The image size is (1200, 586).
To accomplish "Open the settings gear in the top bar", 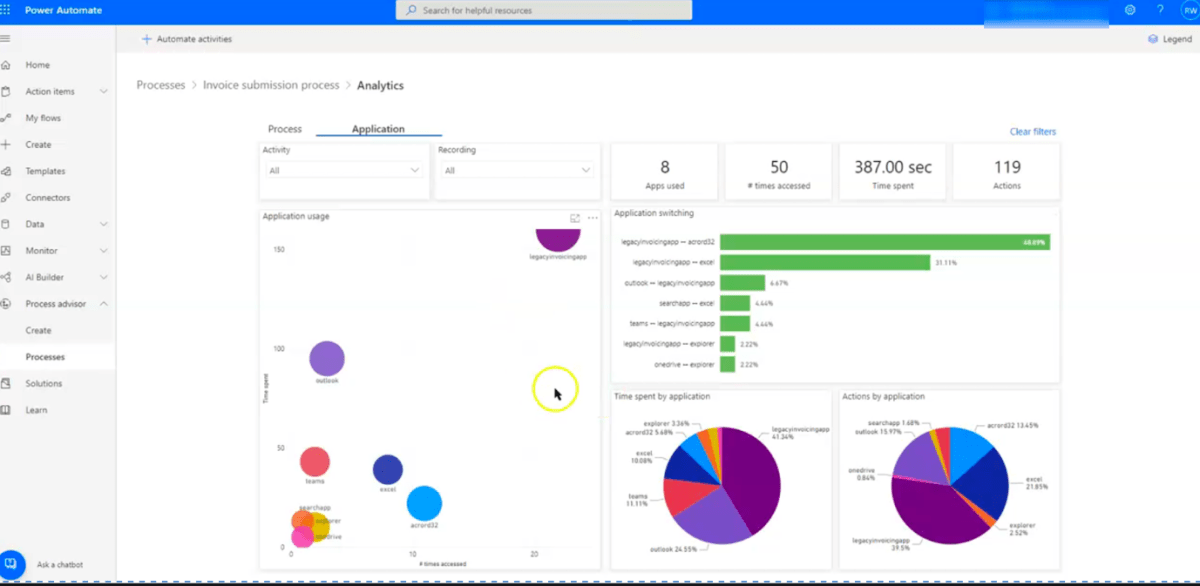I will (x=1130, y=10).
